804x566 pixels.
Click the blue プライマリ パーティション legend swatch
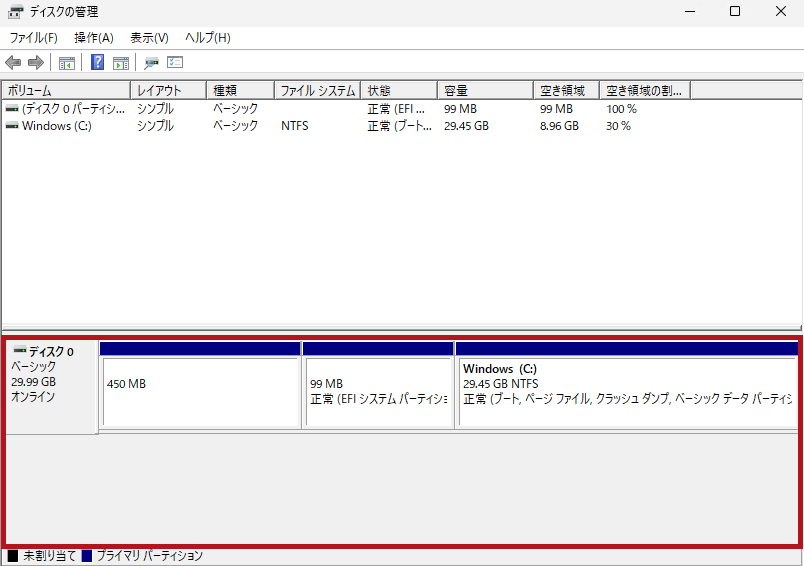87,556
